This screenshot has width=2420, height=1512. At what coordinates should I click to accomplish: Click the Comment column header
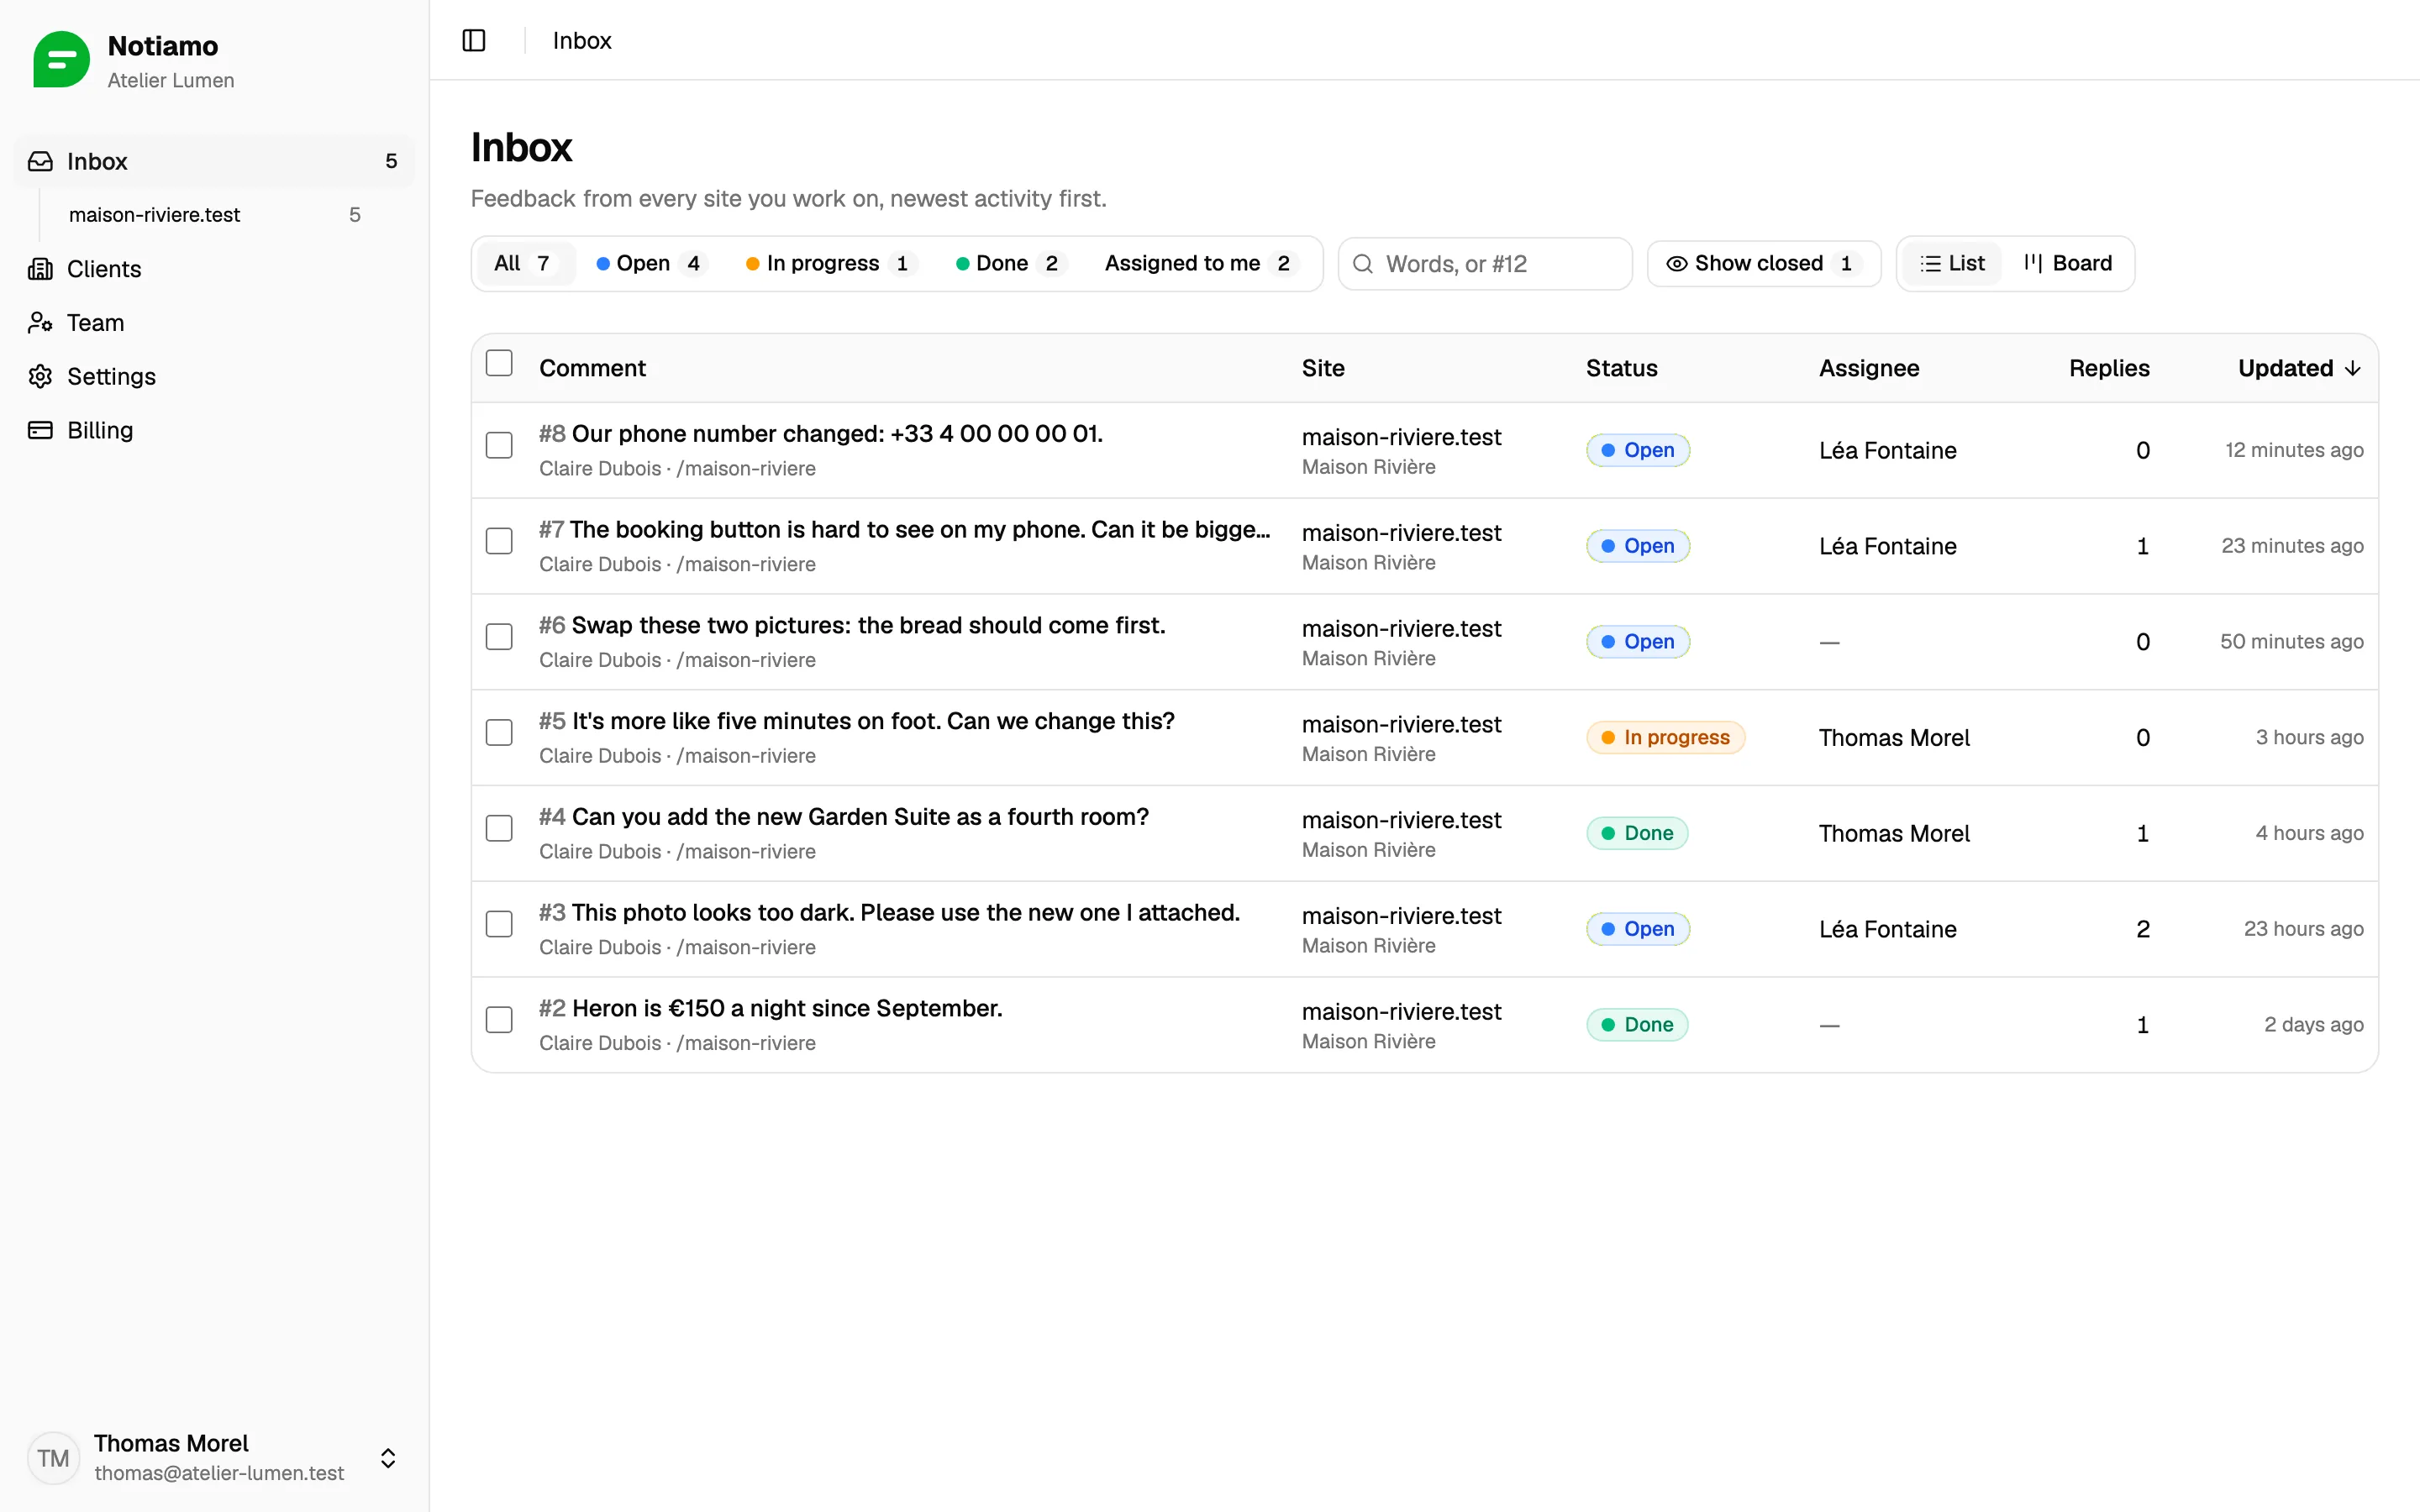[592, 368]
